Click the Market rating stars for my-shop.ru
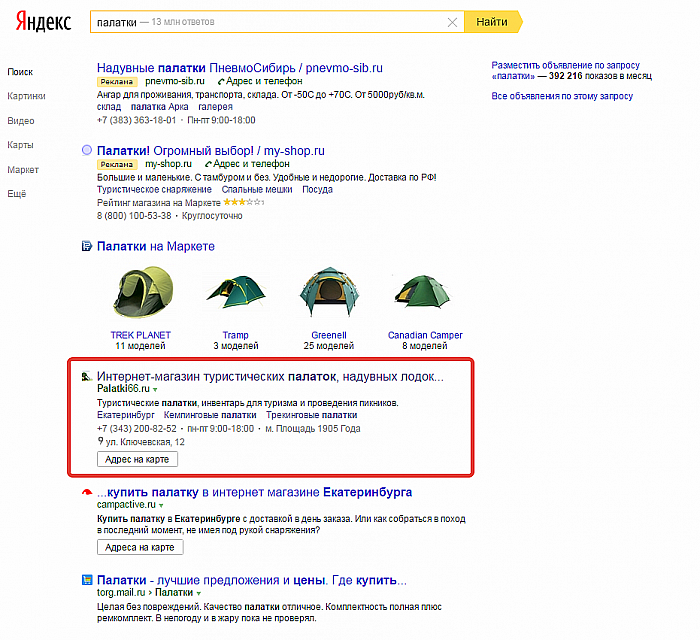The image size is (700, 640). (244, 202)
